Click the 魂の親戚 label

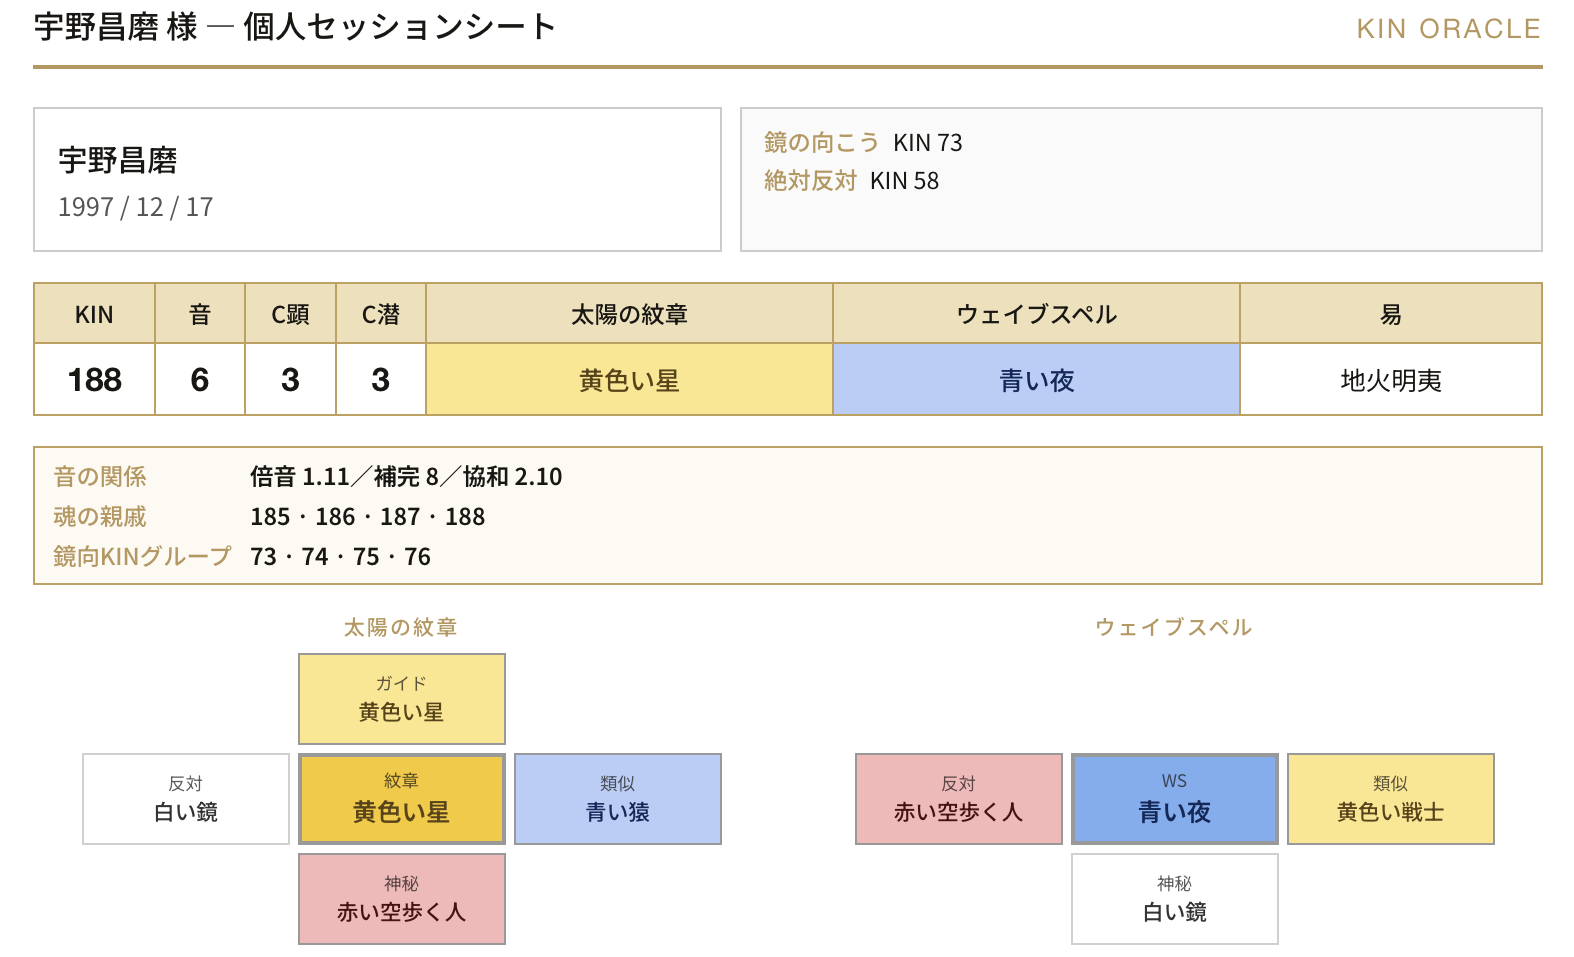(x=100, y=517)
